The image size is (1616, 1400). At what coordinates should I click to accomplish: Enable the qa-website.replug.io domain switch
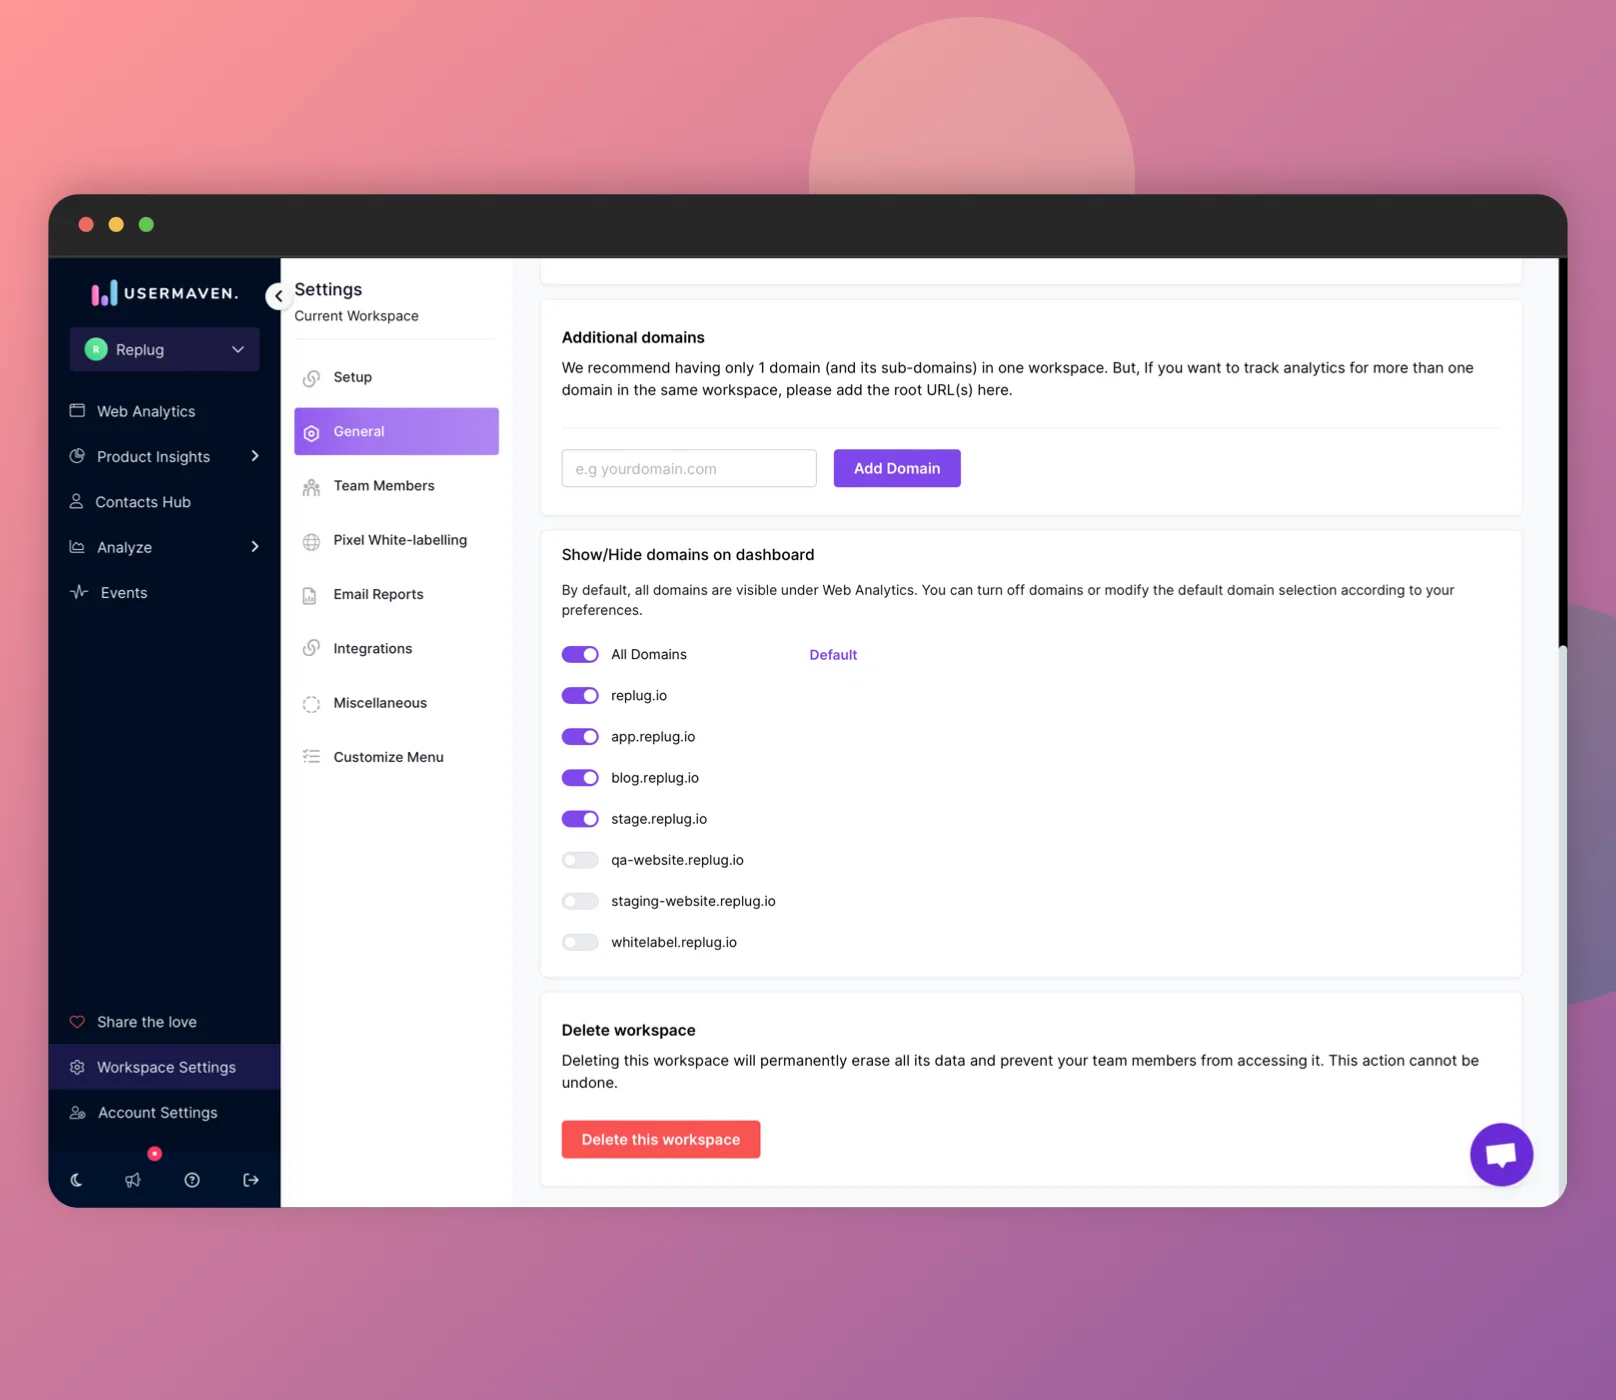point(580,860)
